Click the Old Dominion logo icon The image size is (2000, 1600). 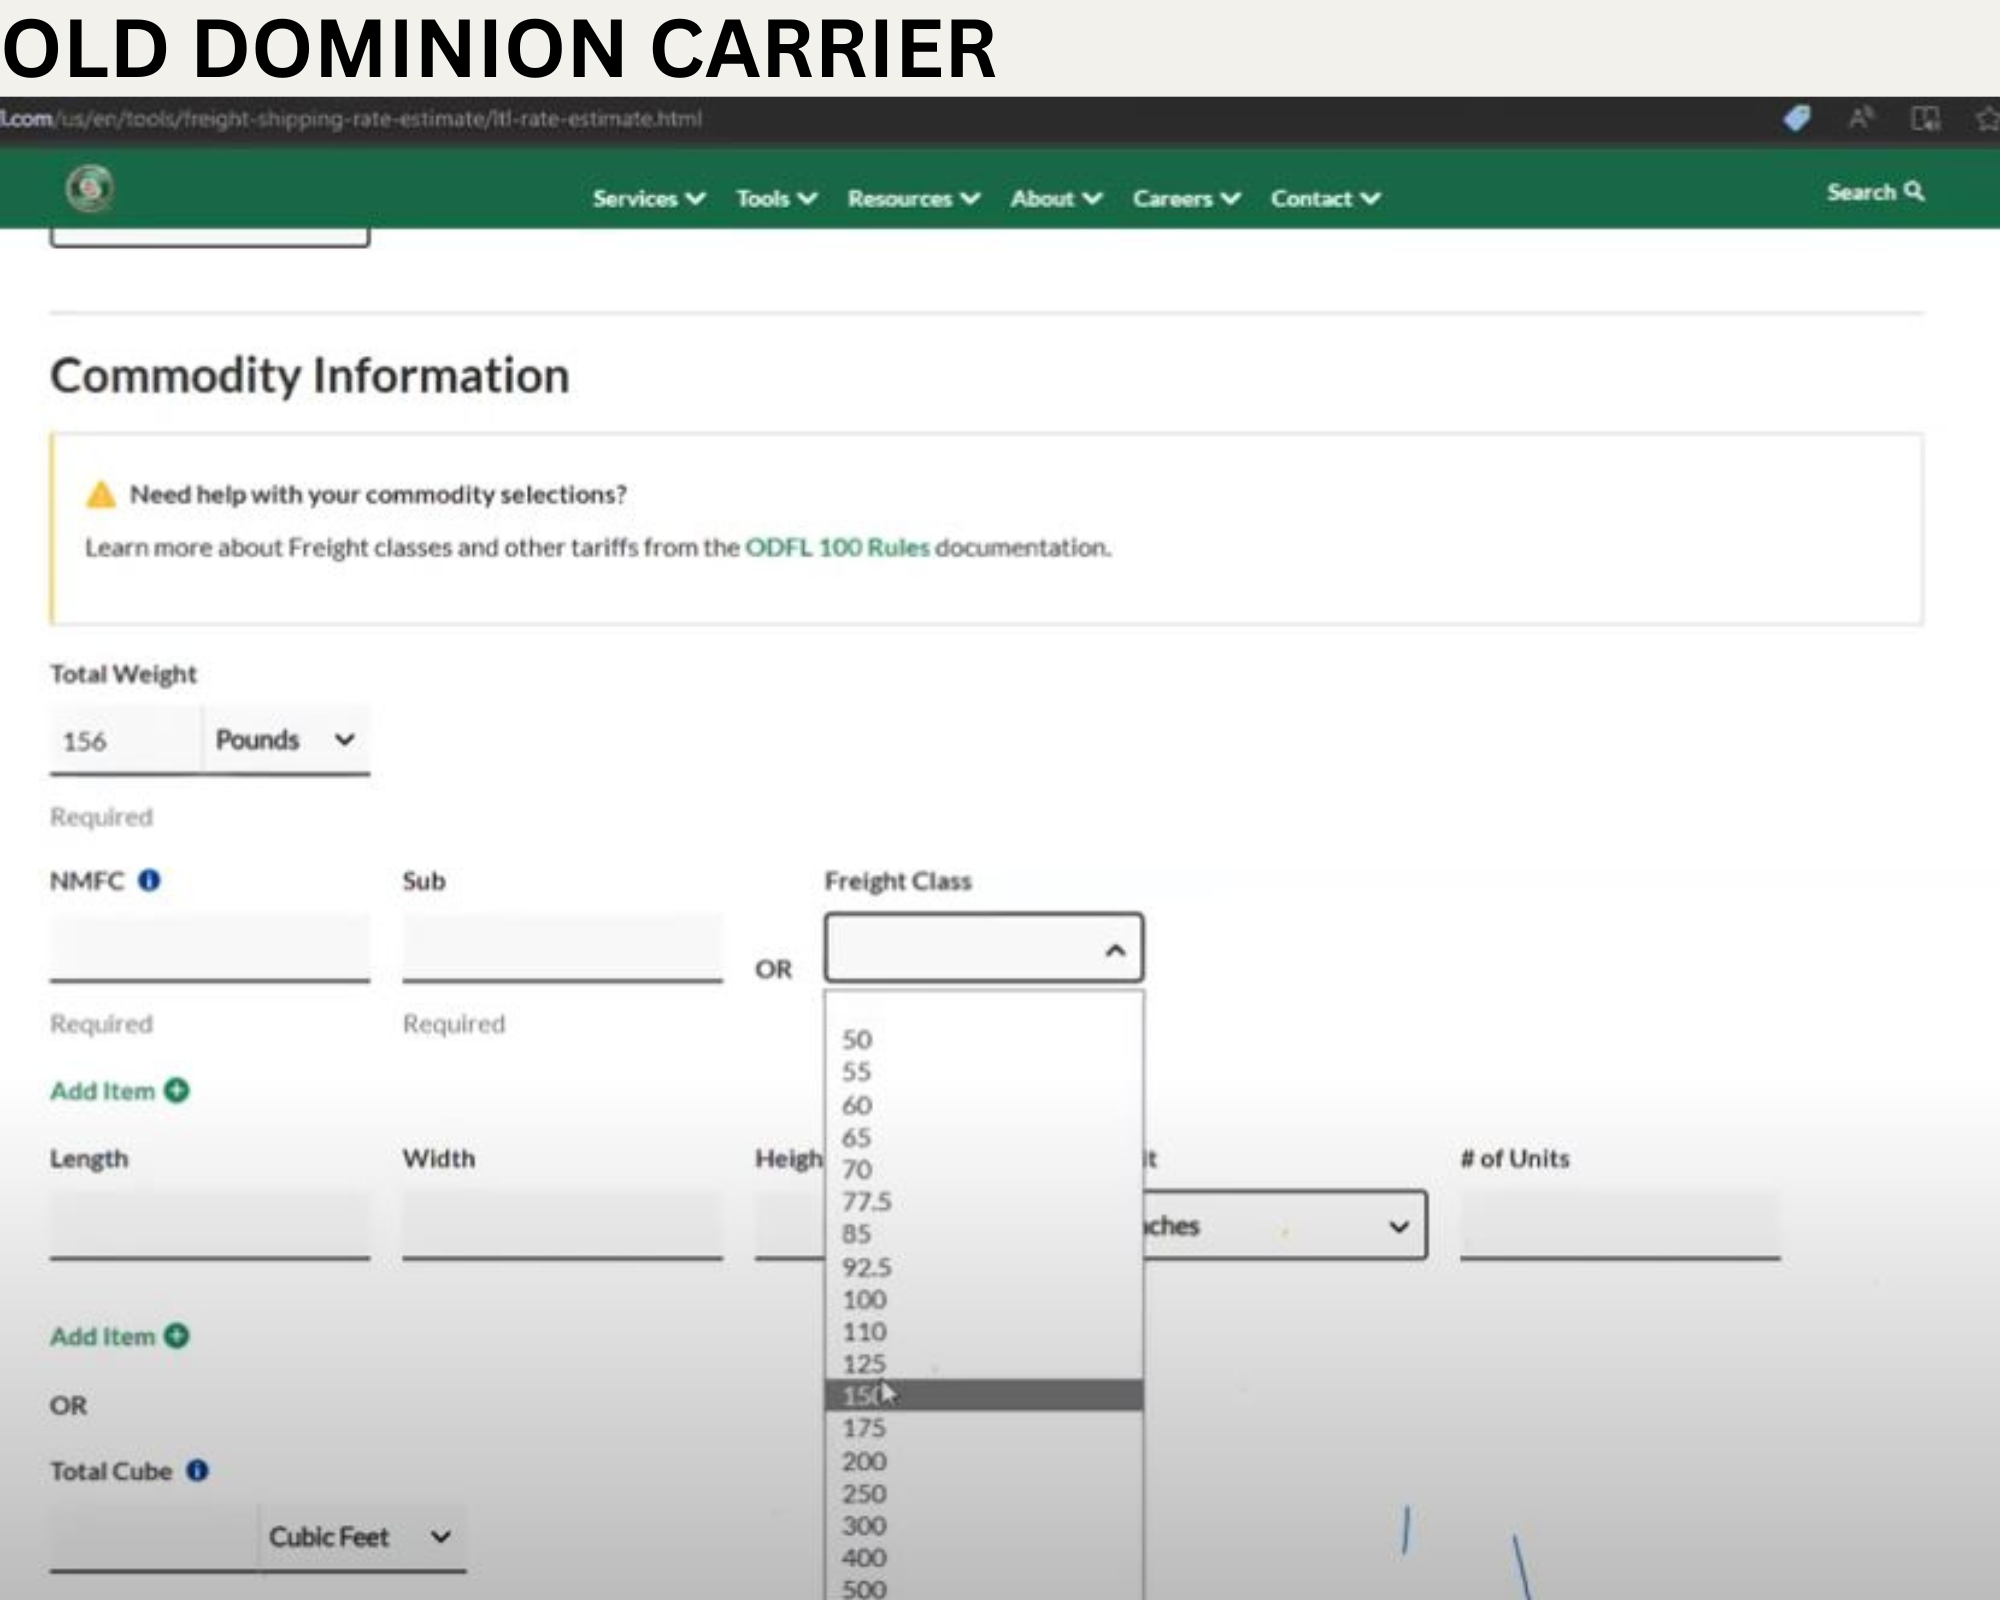tap(90, 188)
